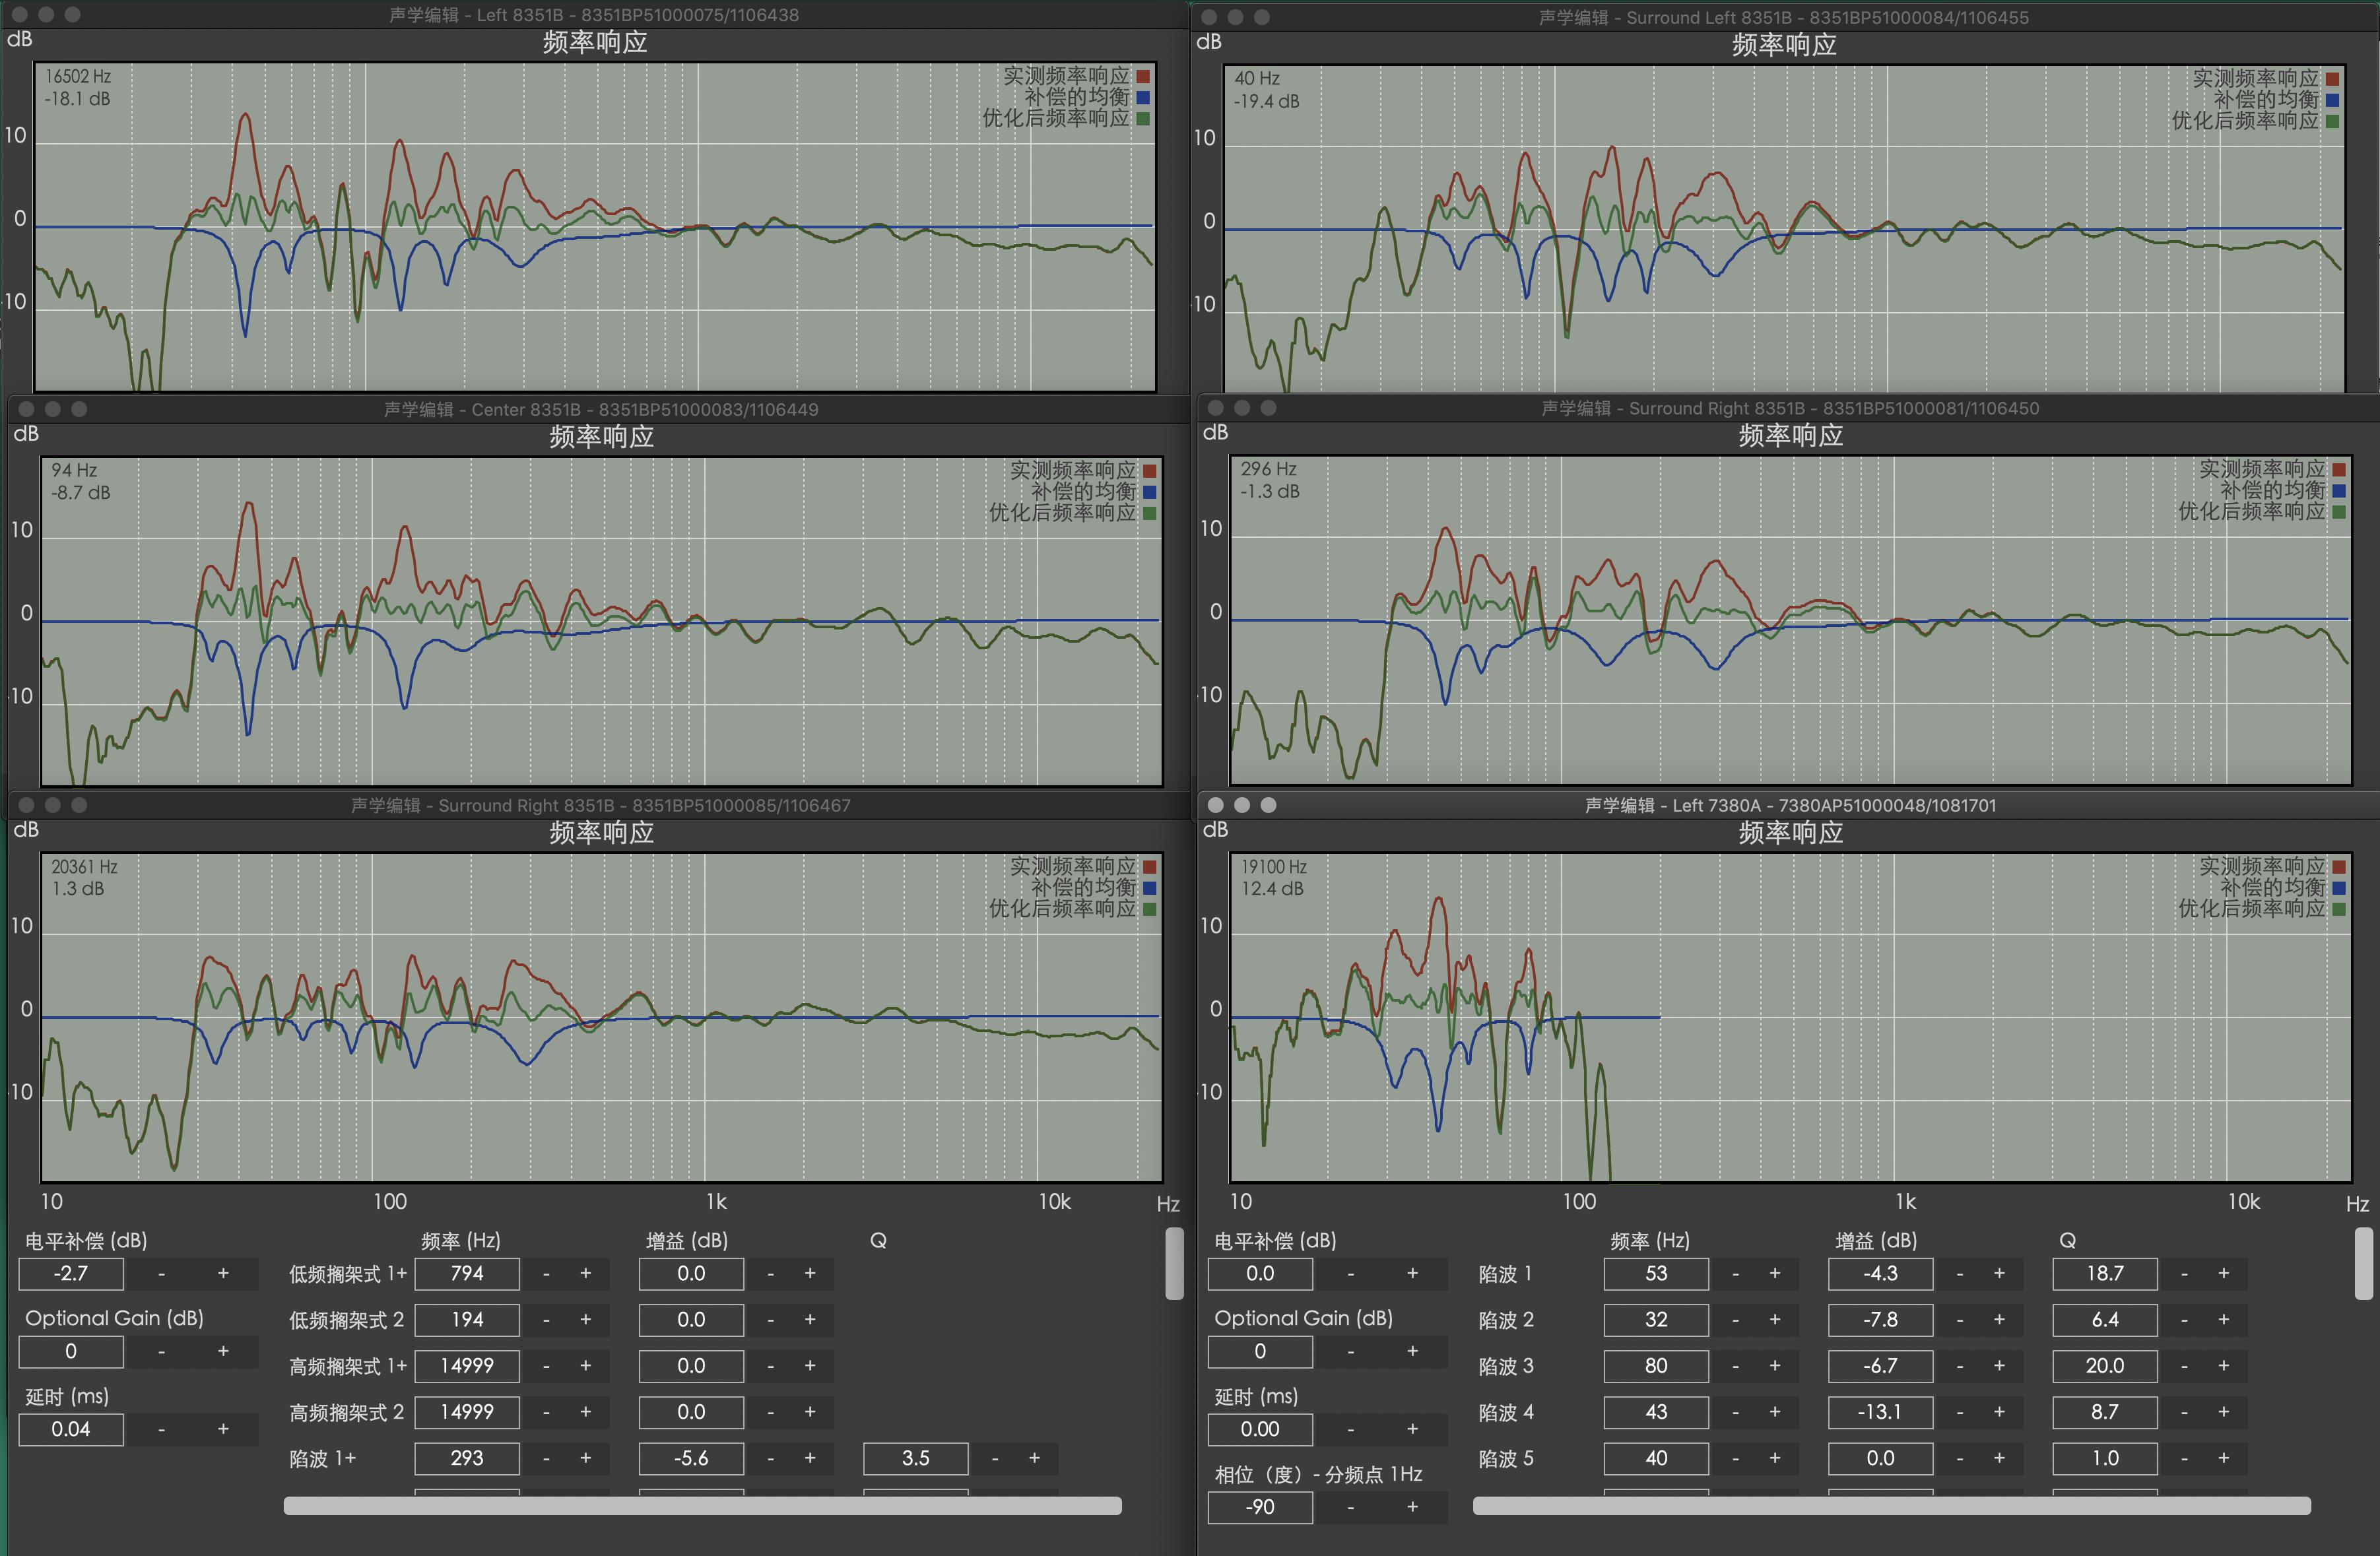Click red 实测频率响应 legend swatch in Left 8351B graph
This screenshot has width=2380, height=1556.
pos(1143,76)
